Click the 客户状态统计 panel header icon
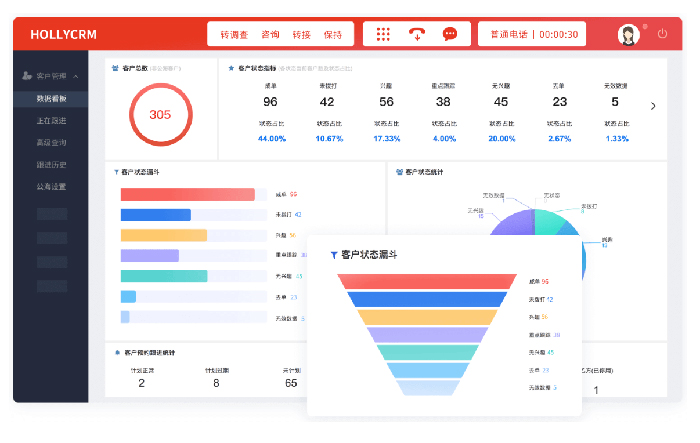This screenshot has width=700, height=443. [x=399, y=172]
